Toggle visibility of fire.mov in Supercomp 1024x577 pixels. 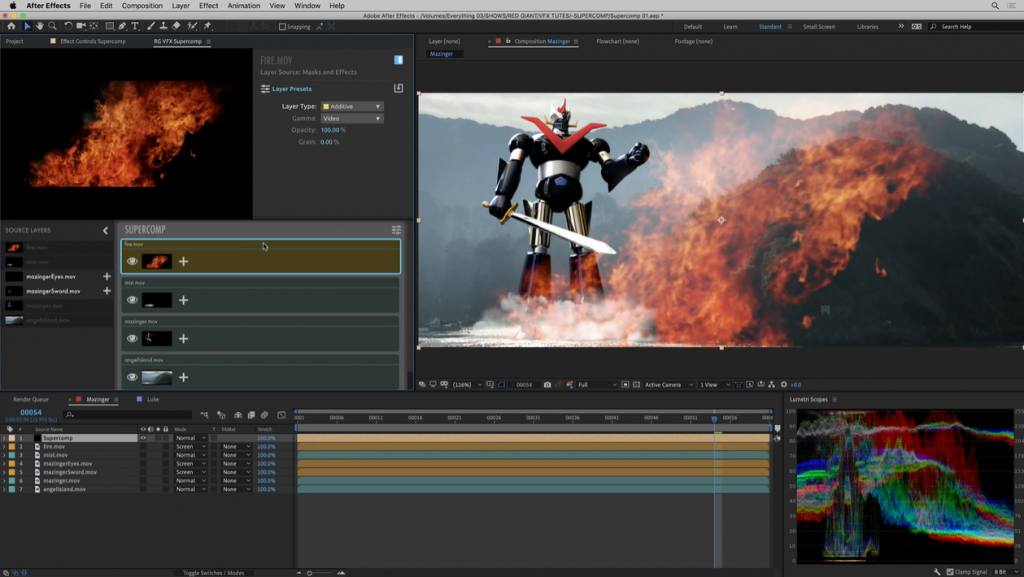tap(133, 261)
